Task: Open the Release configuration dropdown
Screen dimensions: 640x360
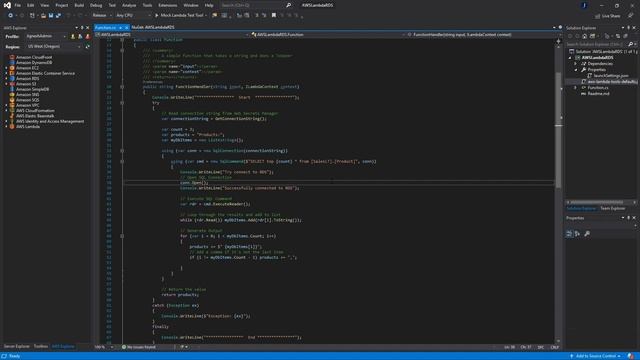Action: pyautogui.click(x=102, y=16)
